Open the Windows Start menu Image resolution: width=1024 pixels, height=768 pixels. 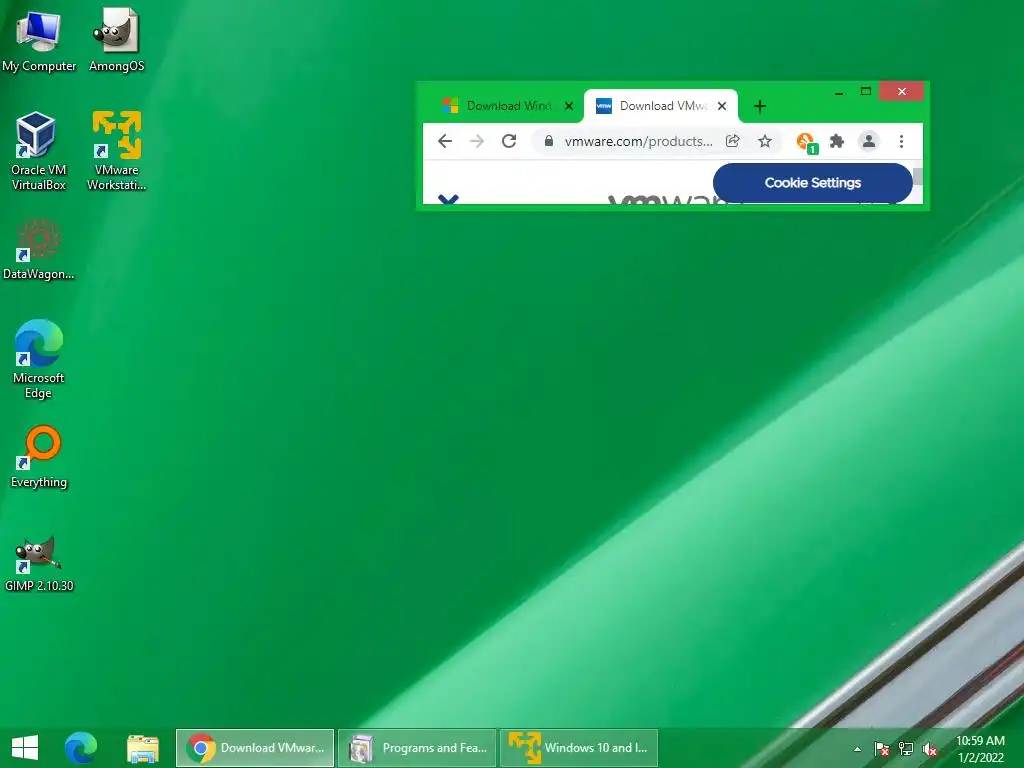[25, 748]
